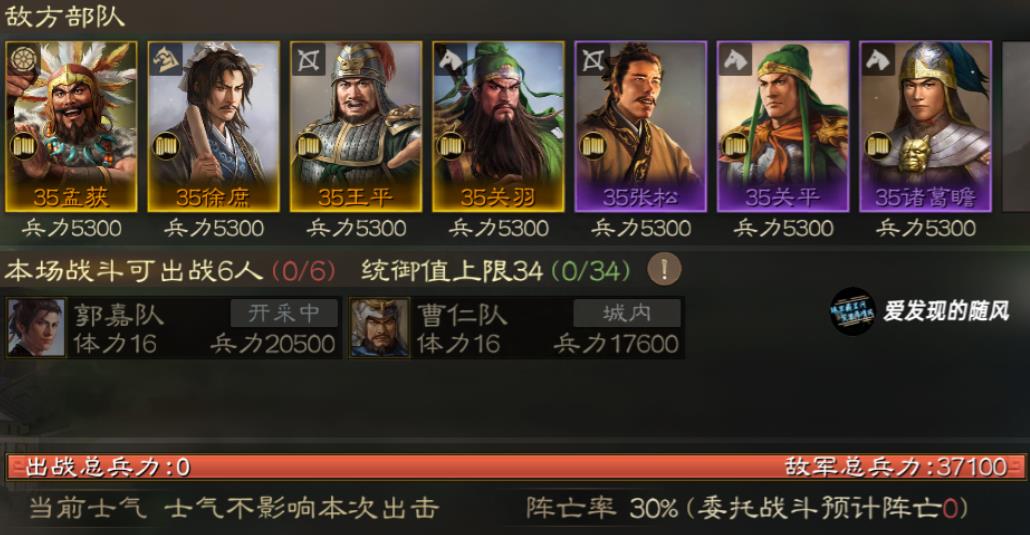Select the 郭嘉队 team entry
The image size is (1030, 535).
point(173,328)
